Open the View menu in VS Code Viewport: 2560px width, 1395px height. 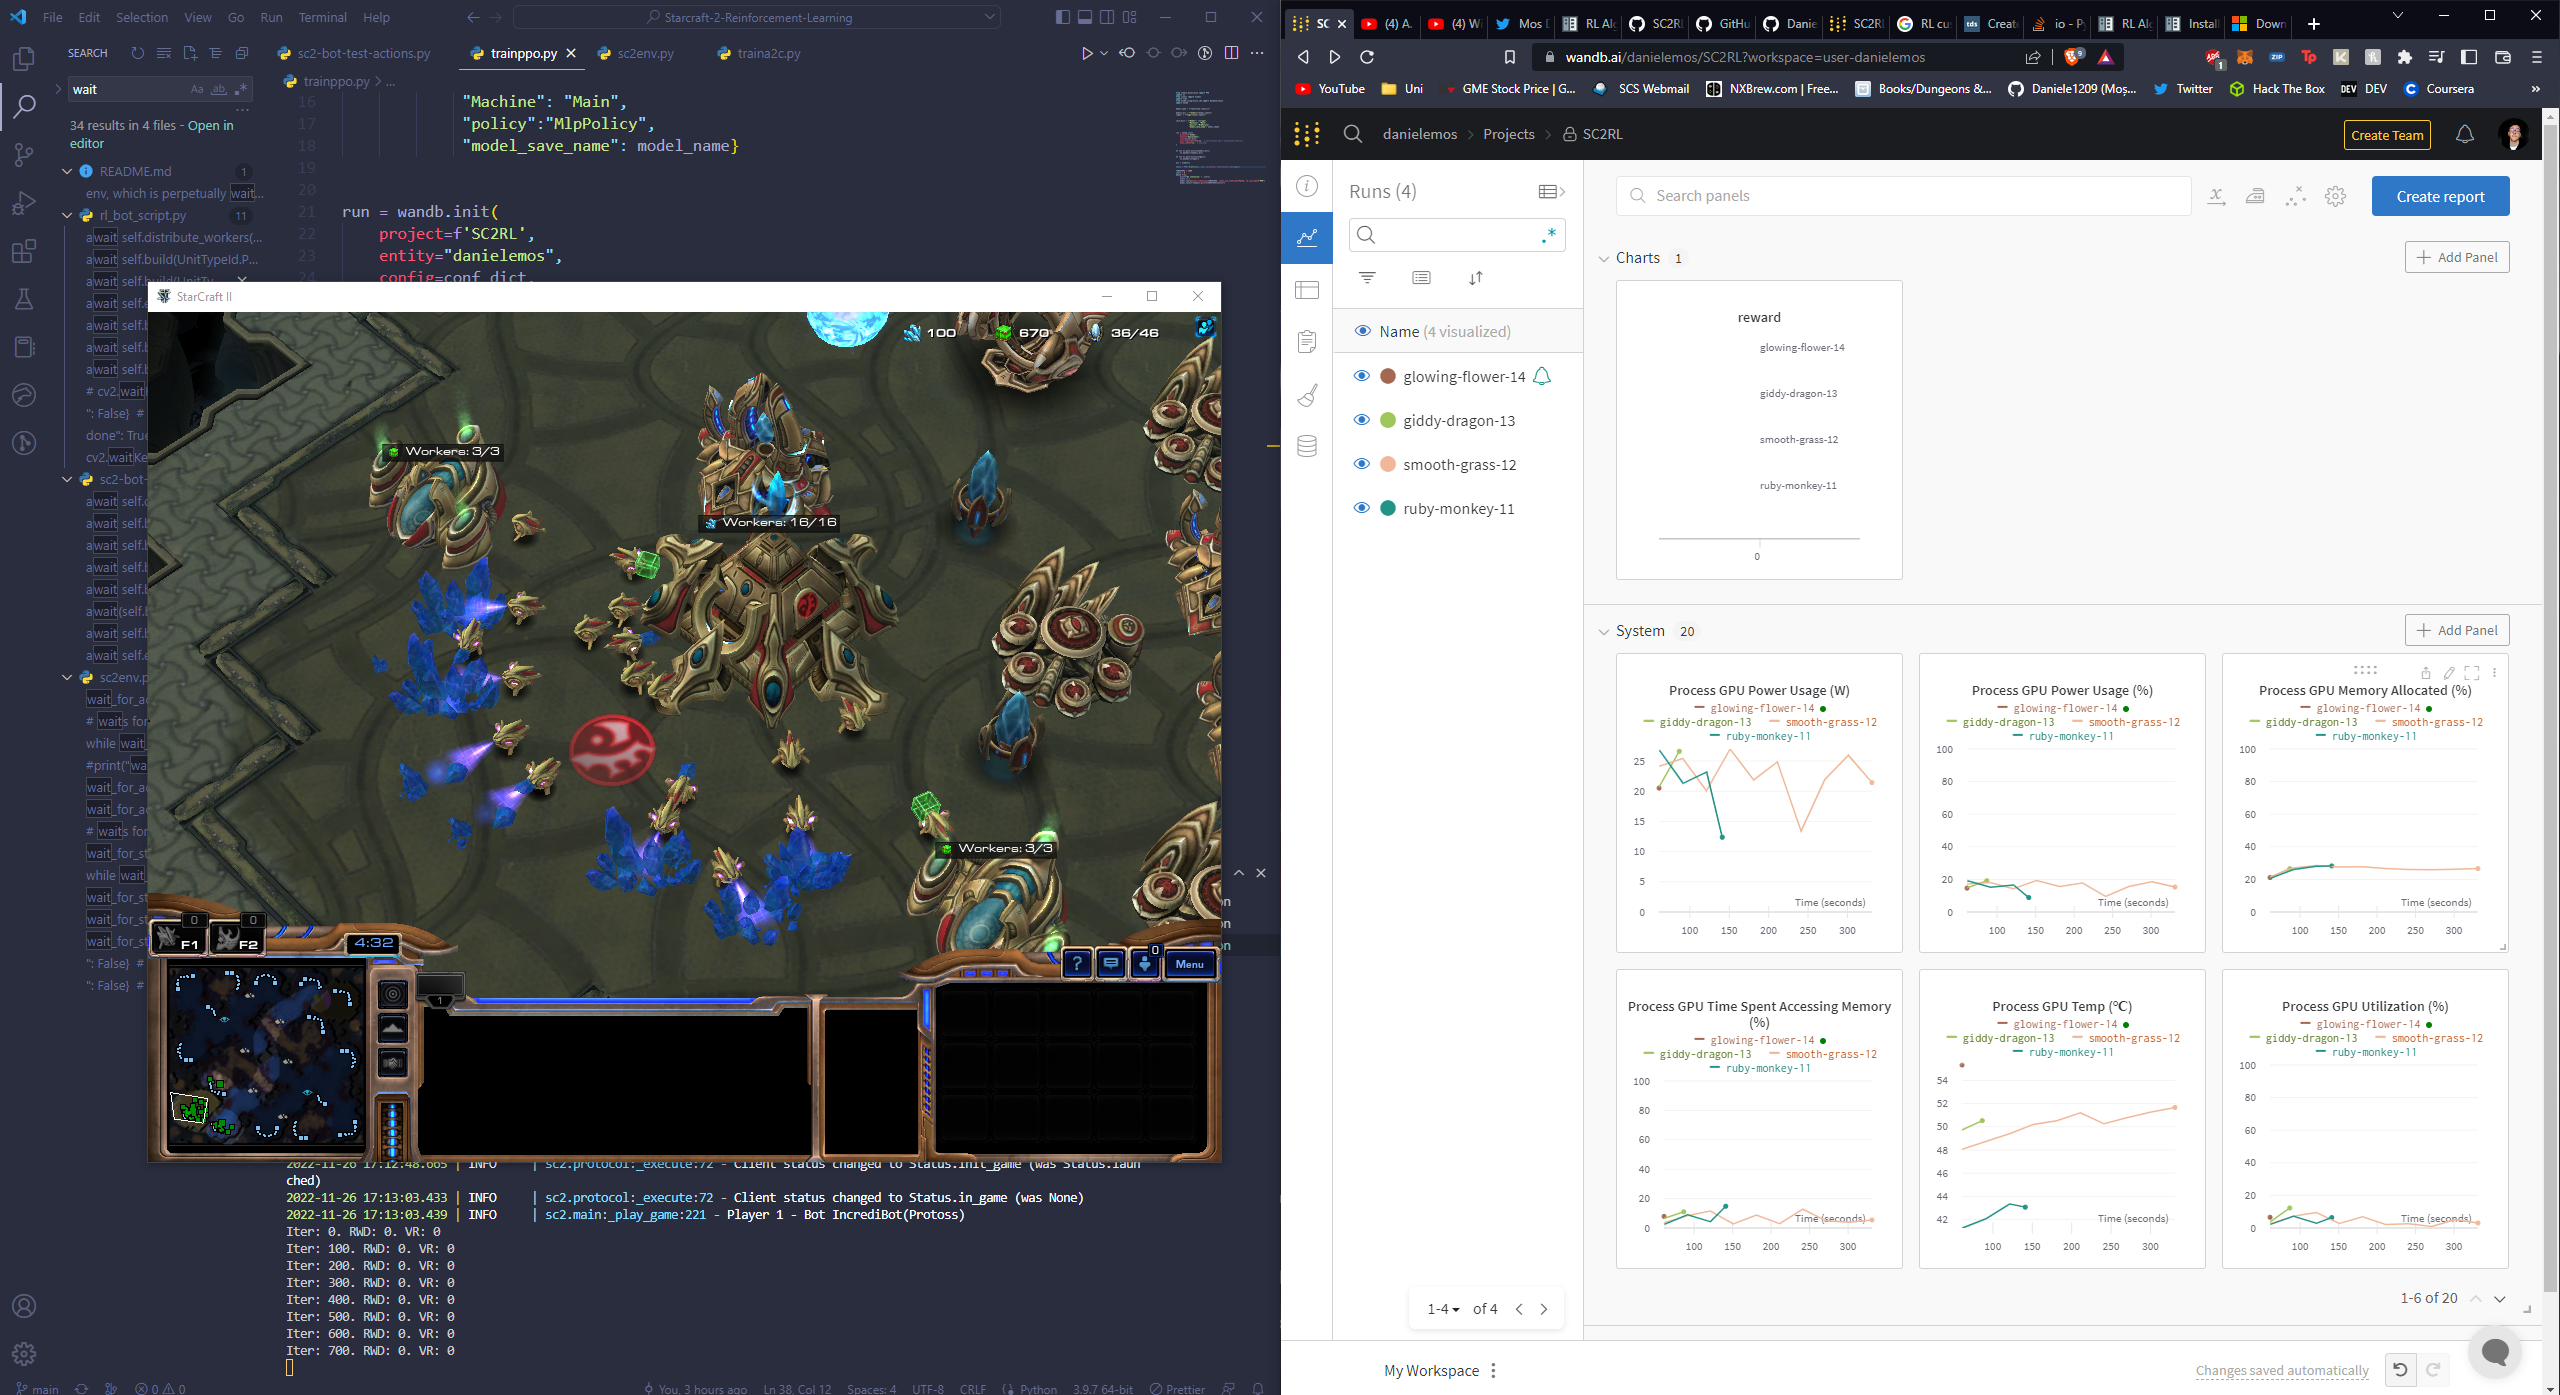[198, 17]
